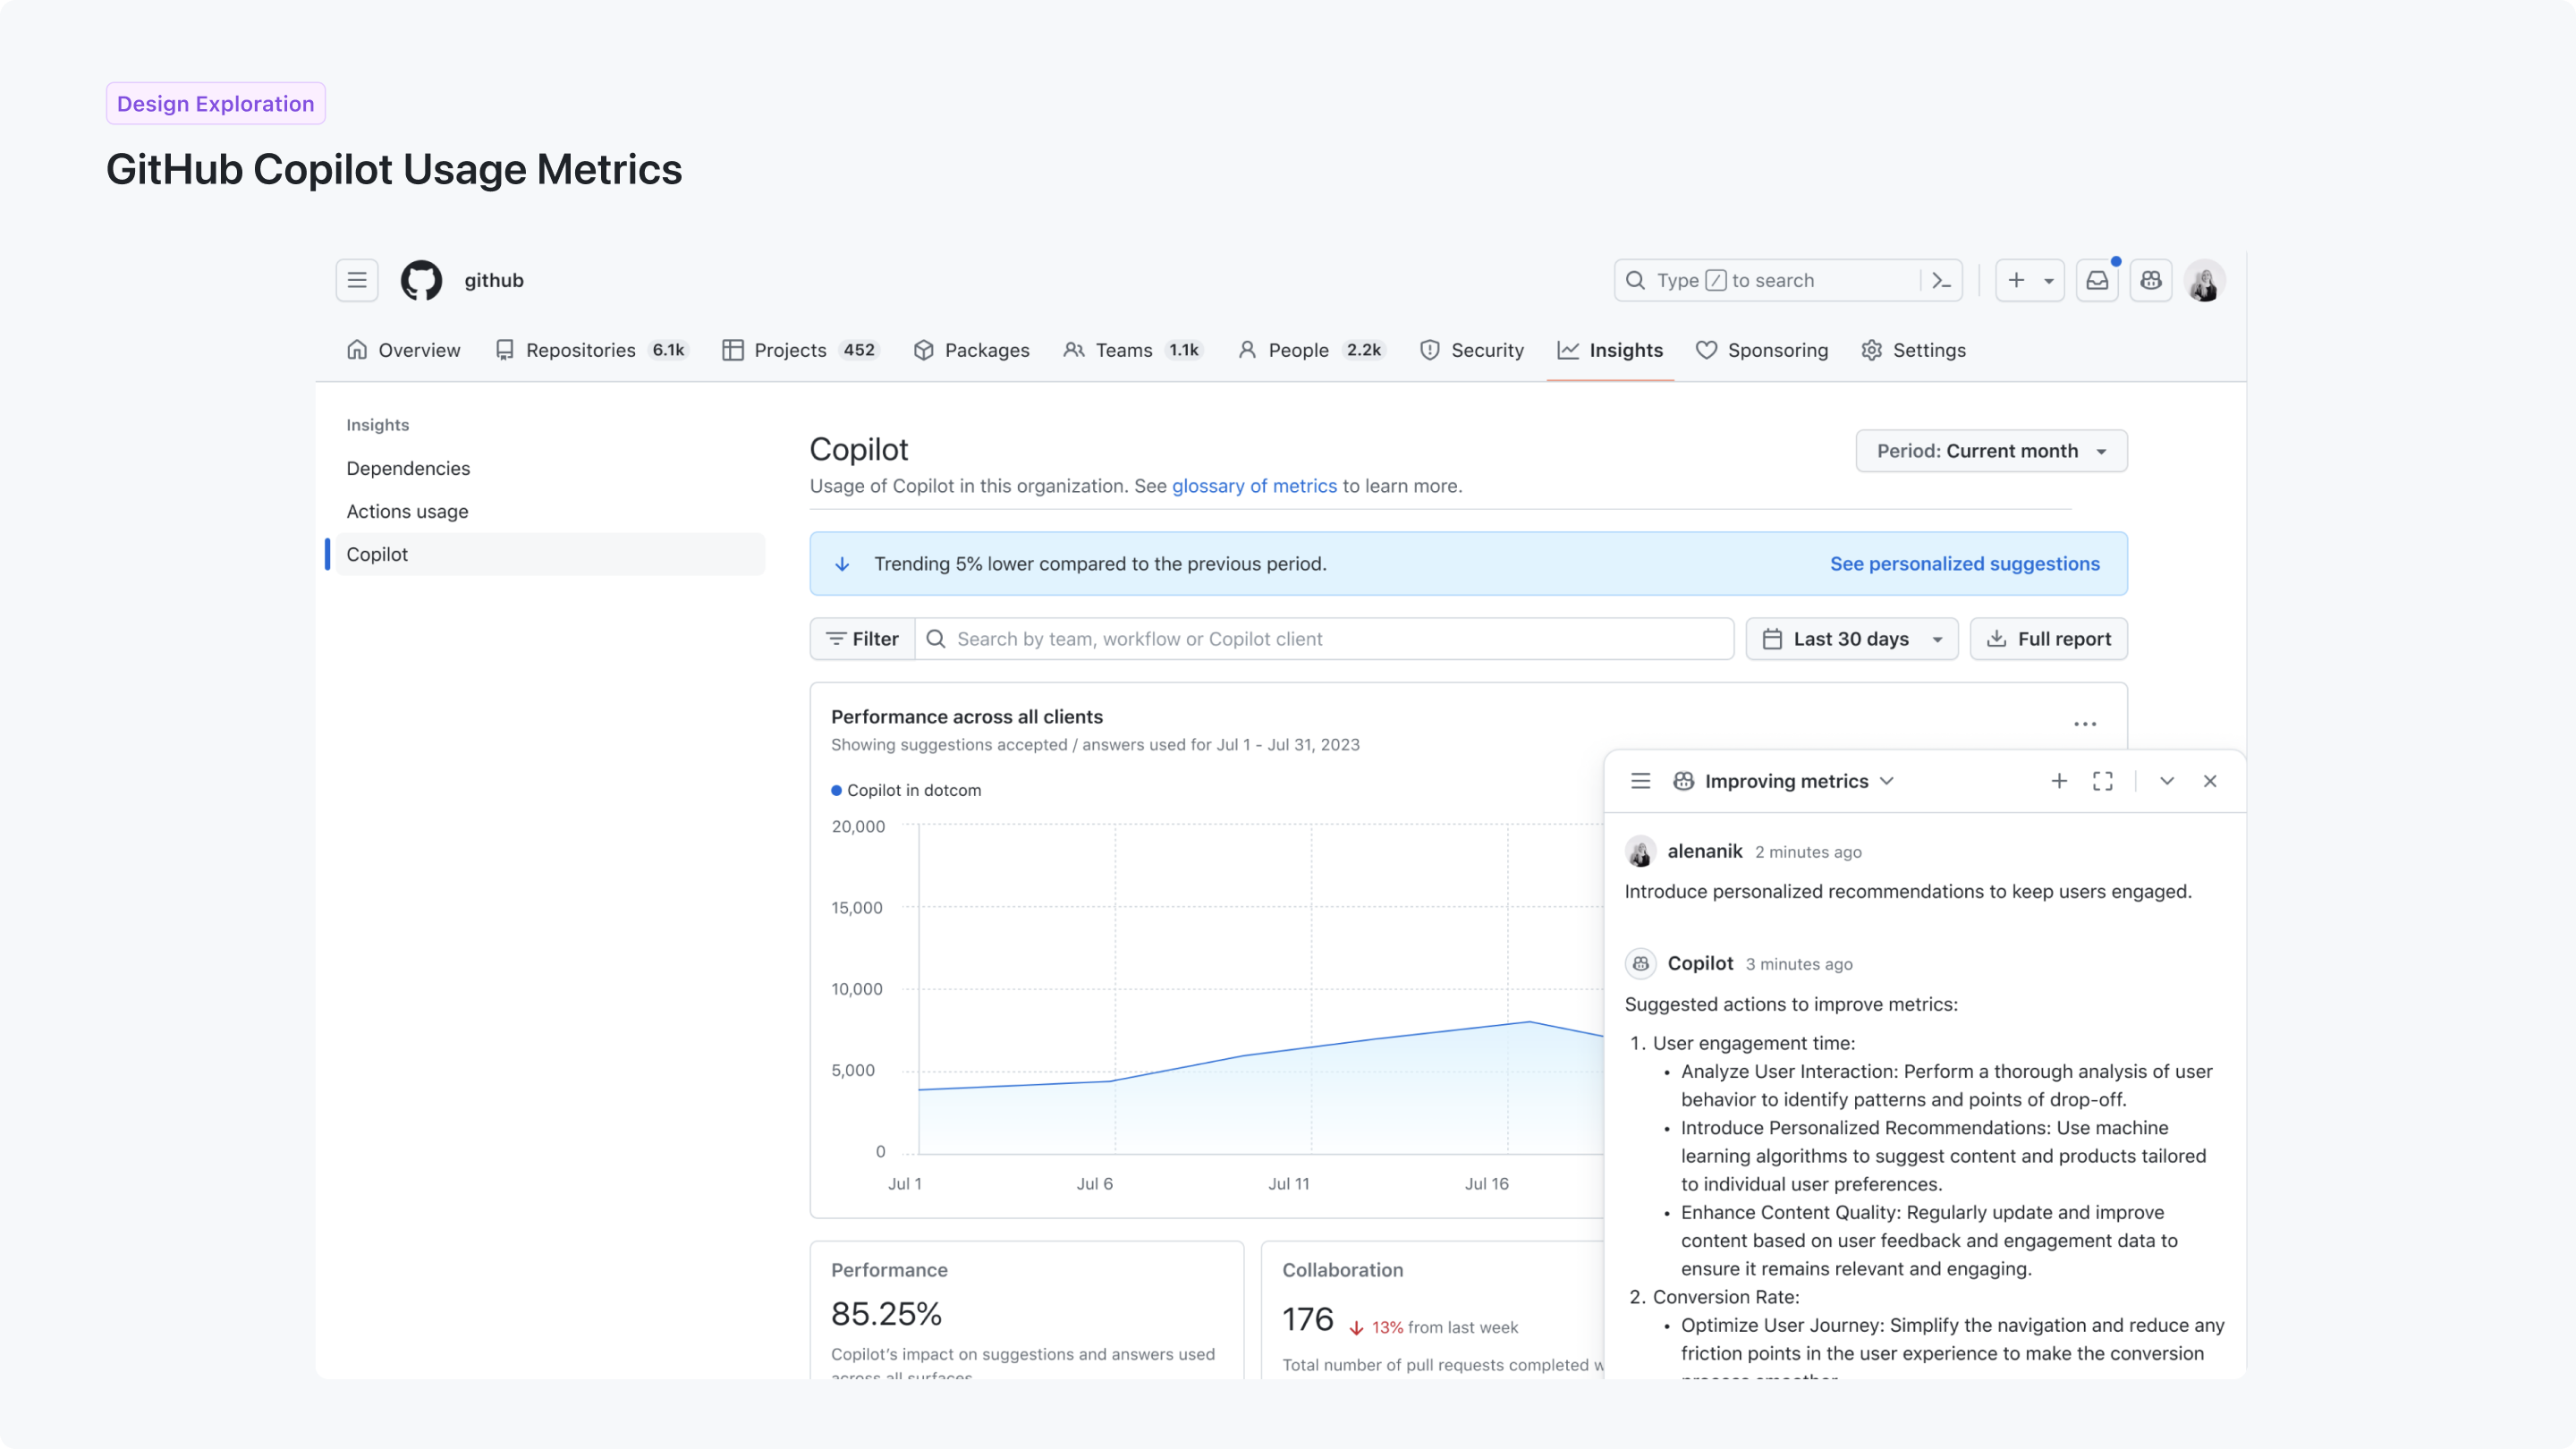
Task: Click the GitHub logo next to github
Action: tap(421, 280)
